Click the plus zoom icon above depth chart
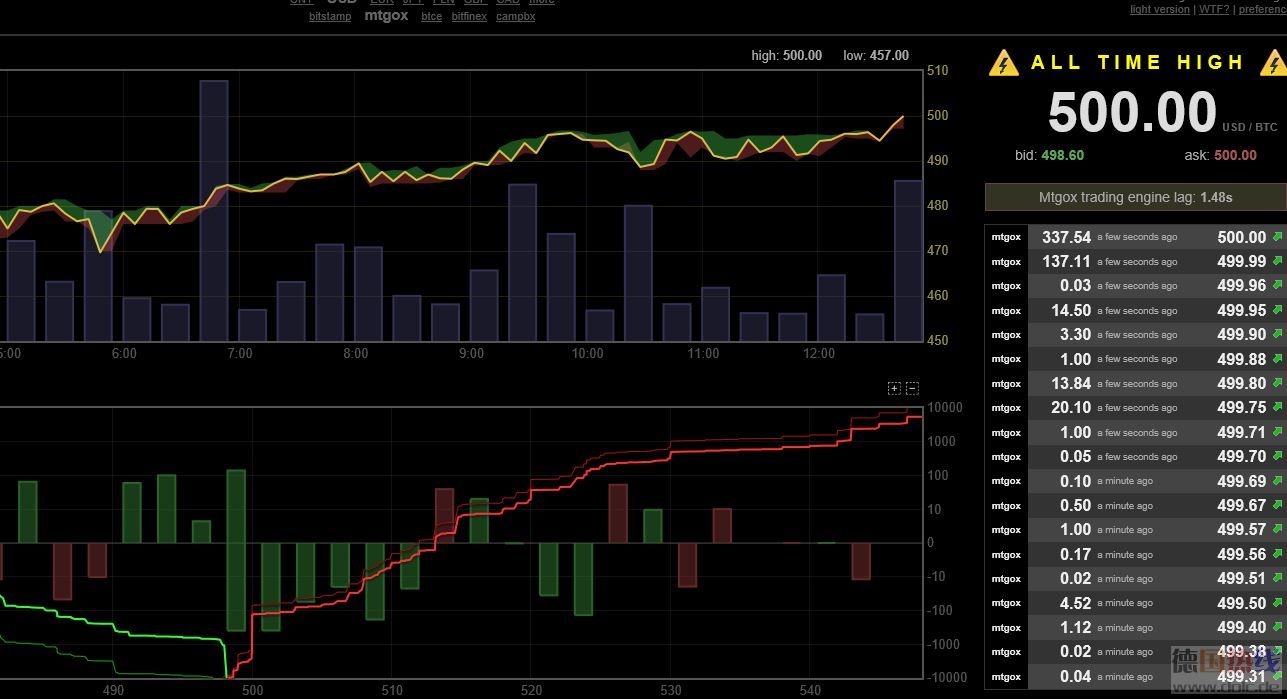The height and width of the screenshot is (699, 1287). [x=894, y=388]
